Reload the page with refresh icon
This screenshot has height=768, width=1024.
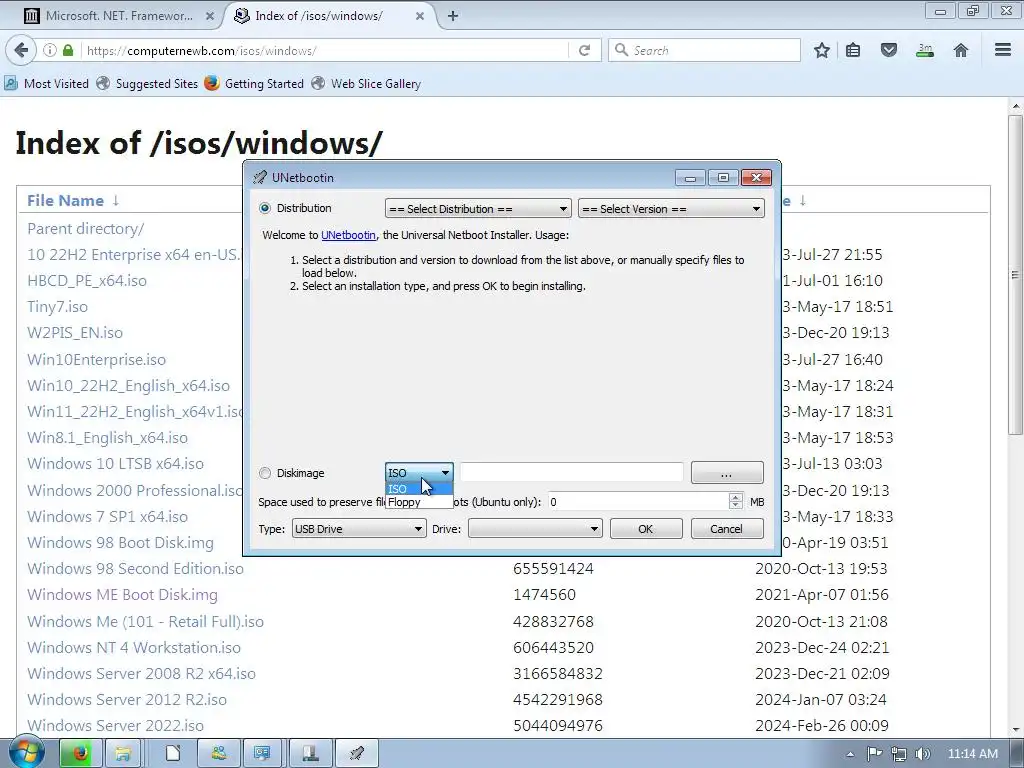coord(584,50)
